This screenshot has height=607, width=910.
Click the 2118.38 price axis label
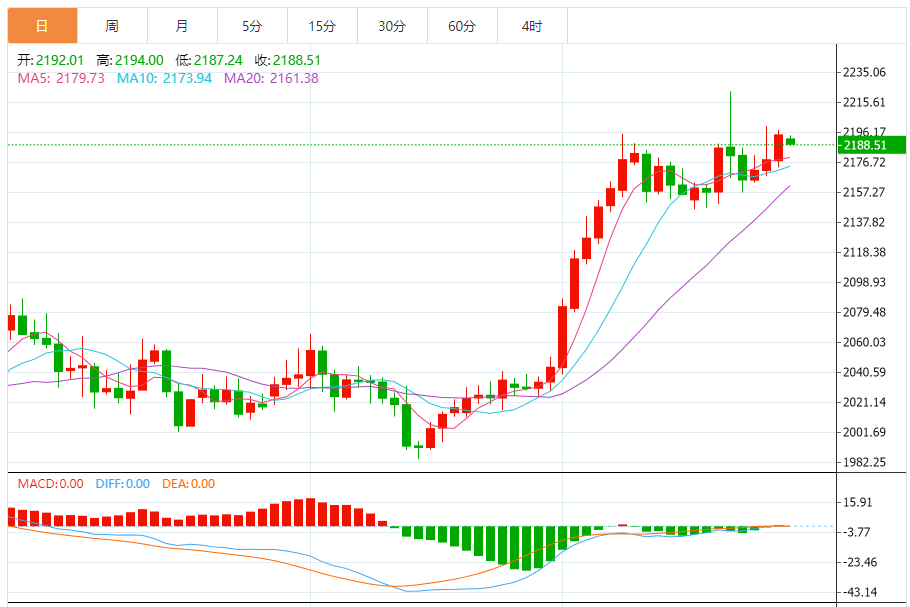pyautogui.click(x=864, y=252)
